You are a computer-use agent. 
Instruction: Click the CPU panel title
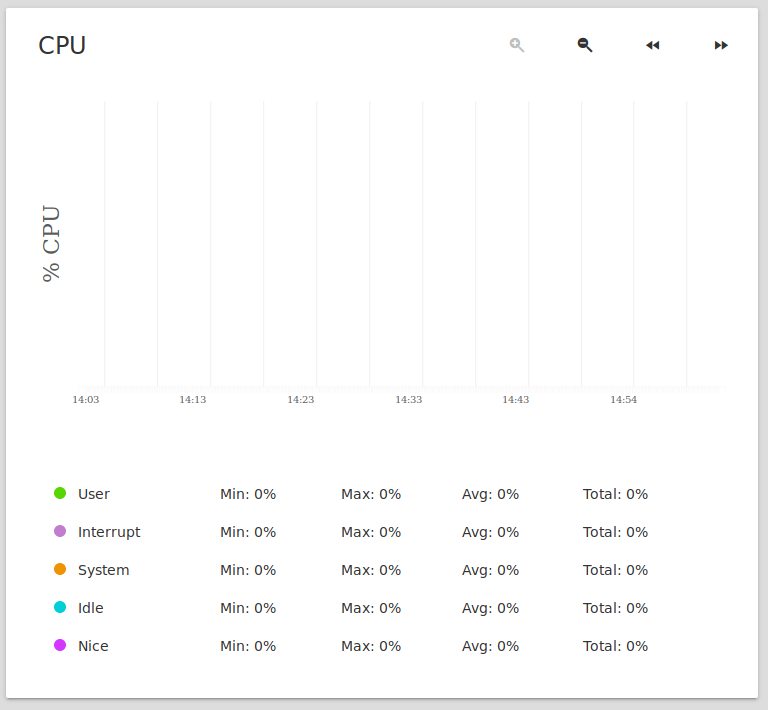(x=62, y=46)
